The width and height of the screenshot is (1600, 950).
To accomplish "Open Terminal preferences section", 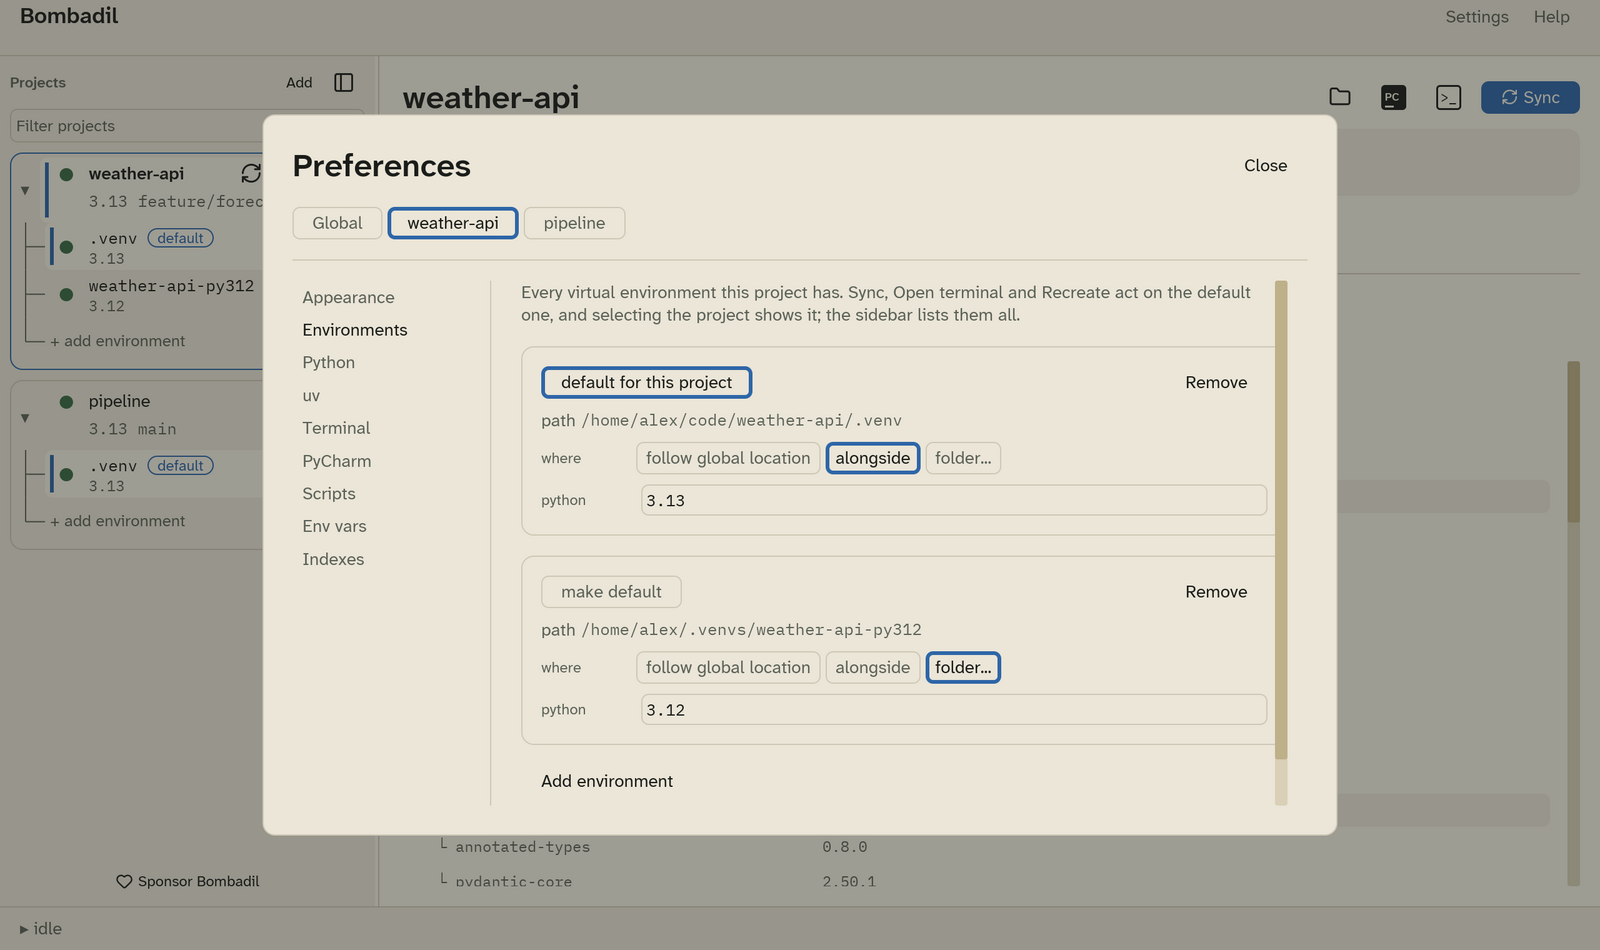I will pyautogui.click(x=336, y=428).
